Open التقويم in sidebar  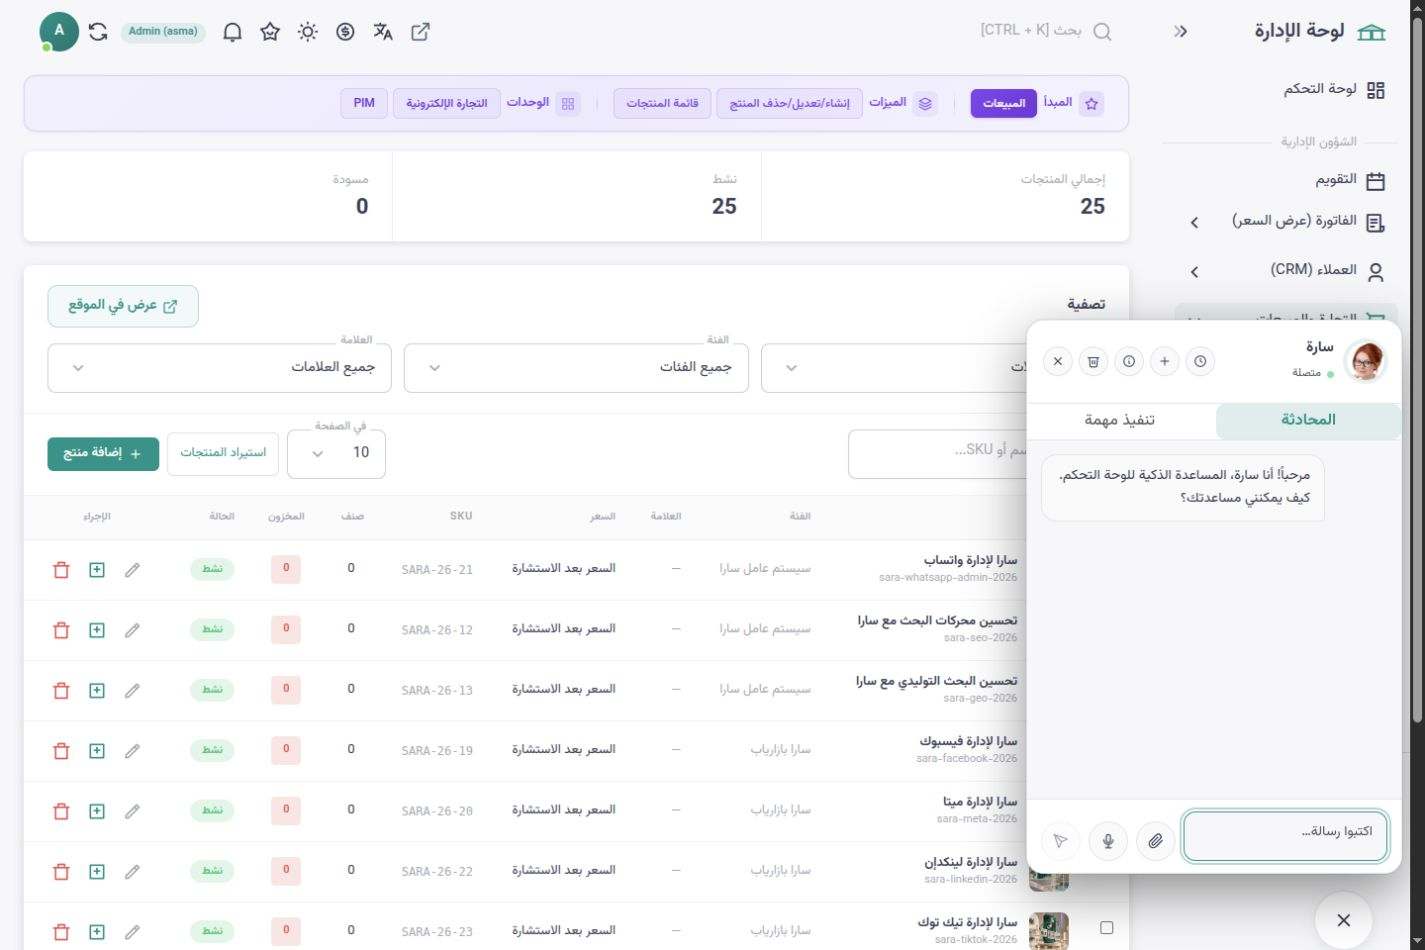pos(1289,180)
